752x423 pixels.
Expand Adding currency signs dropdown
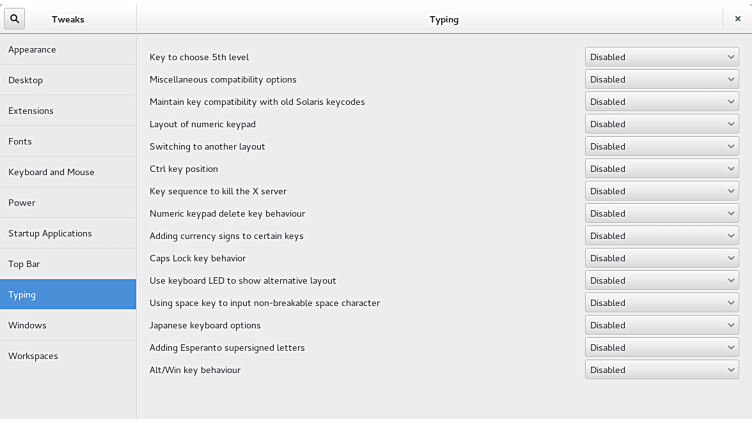coord(662,236)
